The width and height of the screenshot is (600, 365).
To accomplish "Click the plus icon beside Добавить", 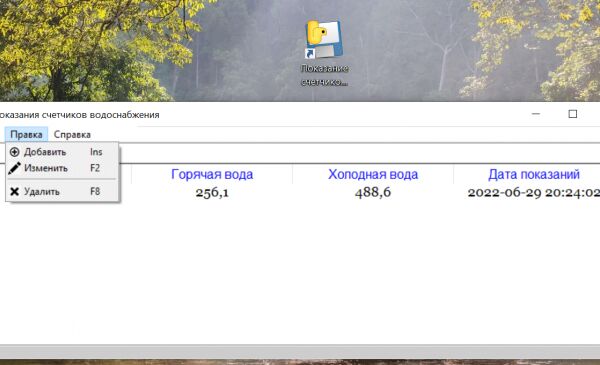I will (x=15, y=152).
